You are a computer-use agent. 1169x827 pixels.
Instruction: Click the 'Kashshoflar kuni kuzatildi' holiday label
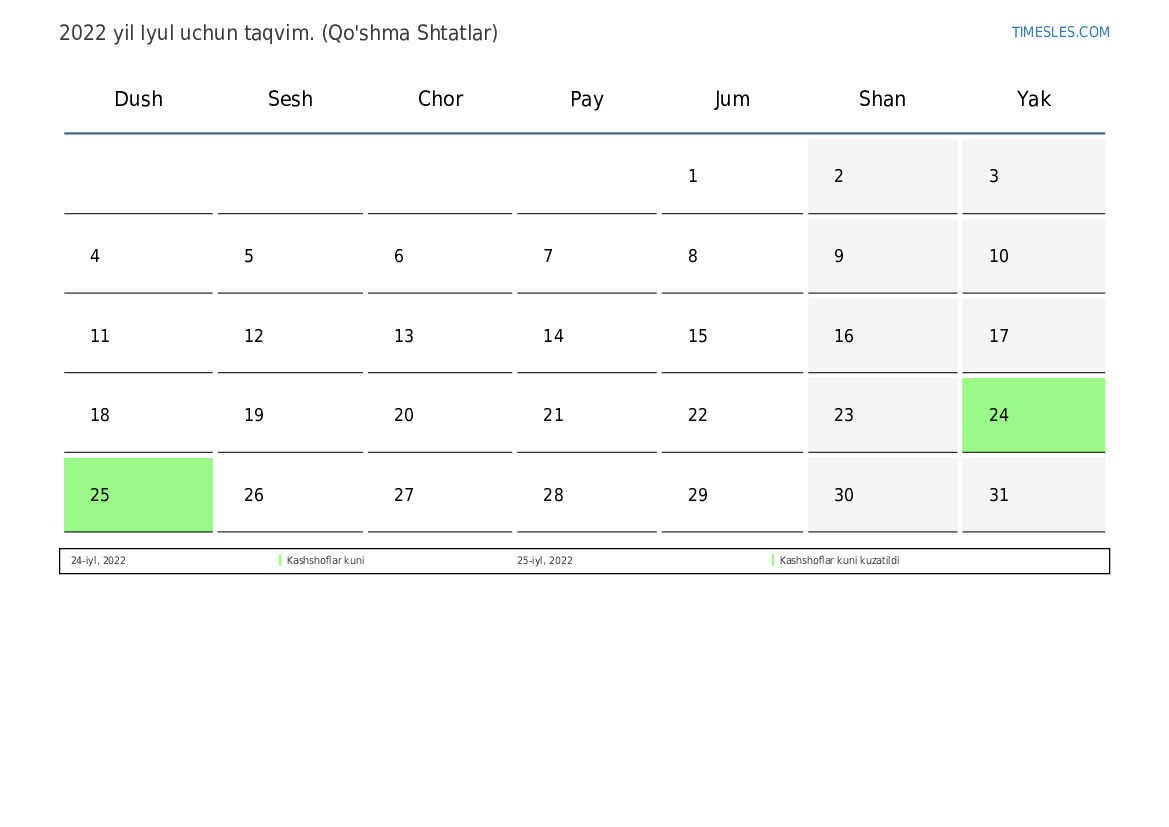tap(839, 561)
